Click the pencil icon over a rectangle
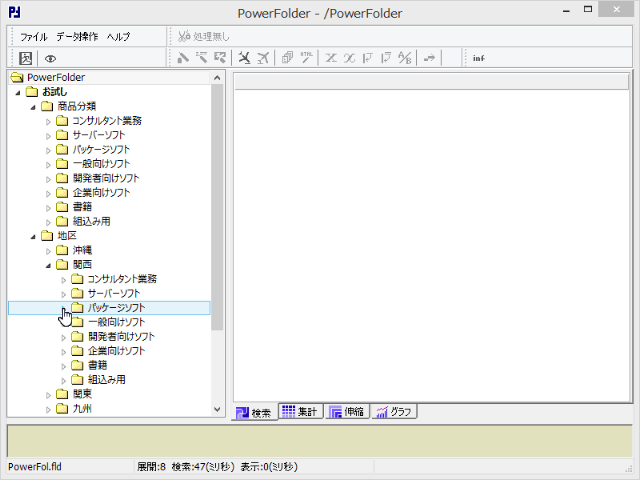The image size is (640, 480). pos(220,58)
